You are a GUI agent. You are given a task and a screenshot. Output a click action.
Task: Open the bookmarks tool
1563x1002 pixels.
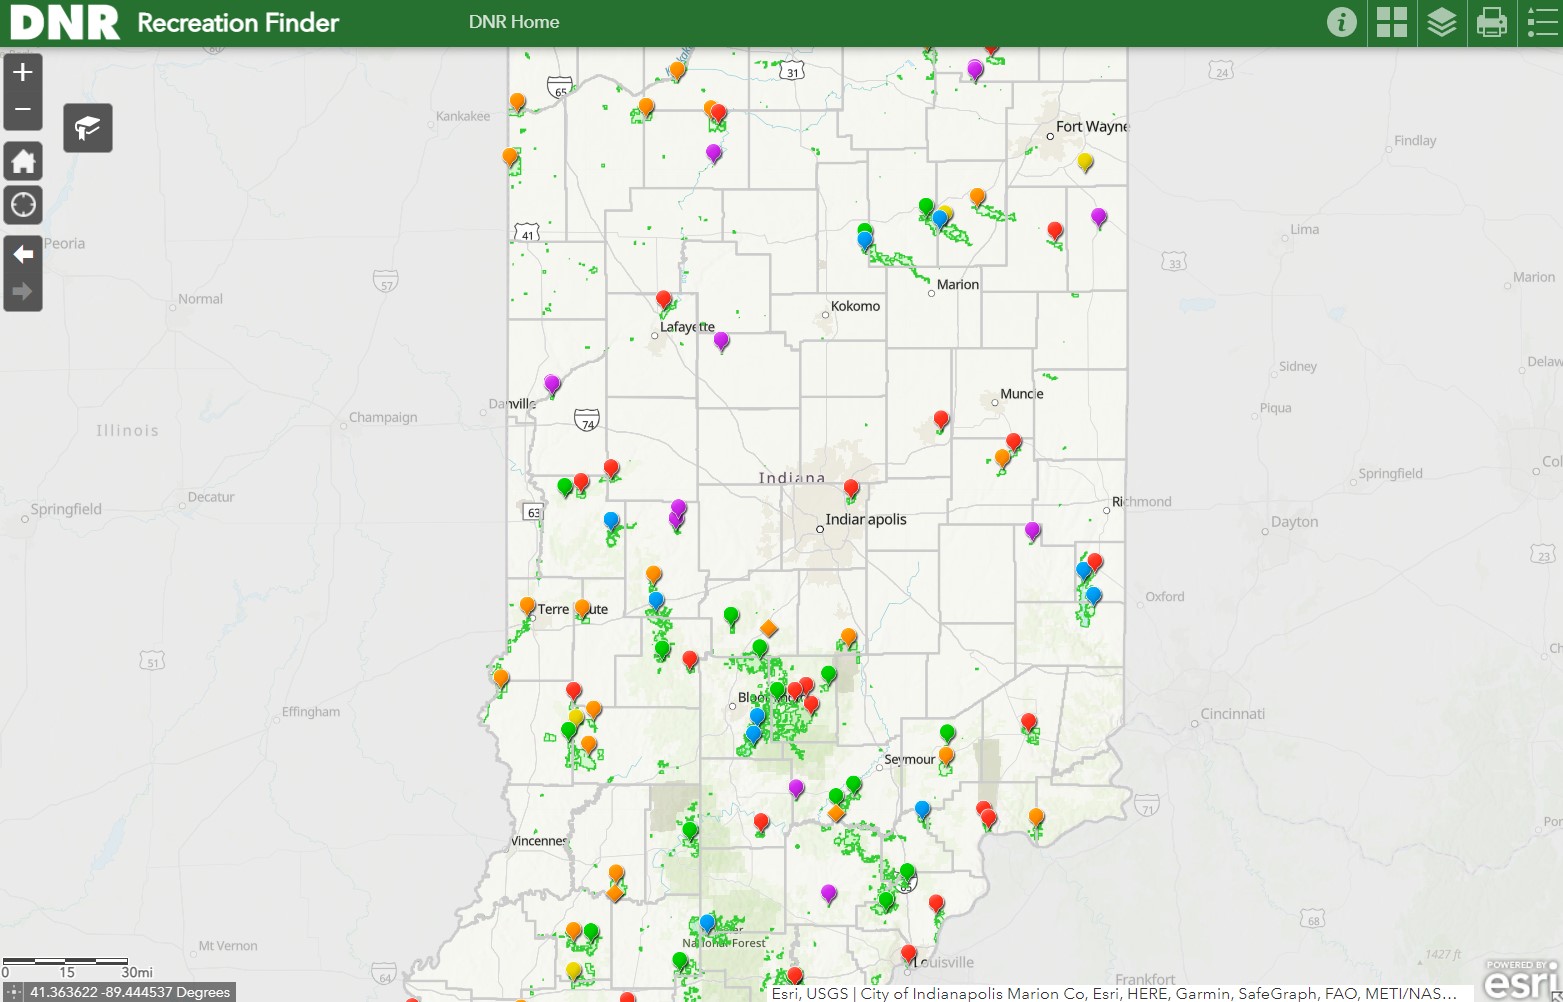tap(87, 127)
